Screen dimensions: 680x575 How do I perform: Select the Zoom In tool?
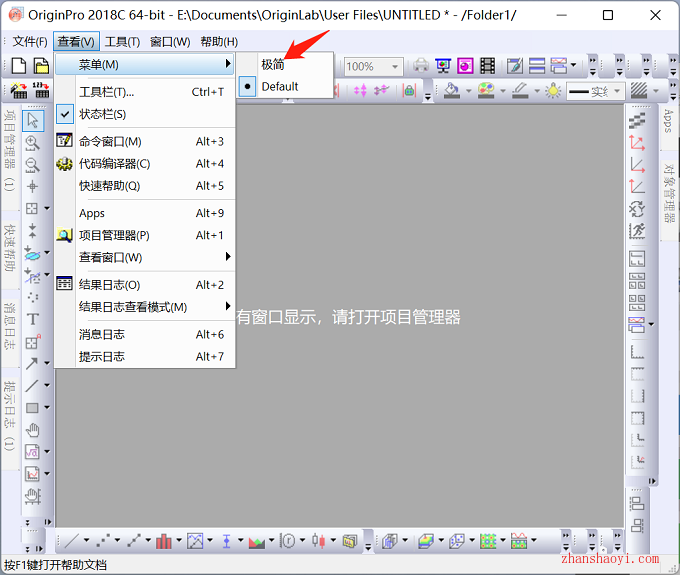(33, 143)
